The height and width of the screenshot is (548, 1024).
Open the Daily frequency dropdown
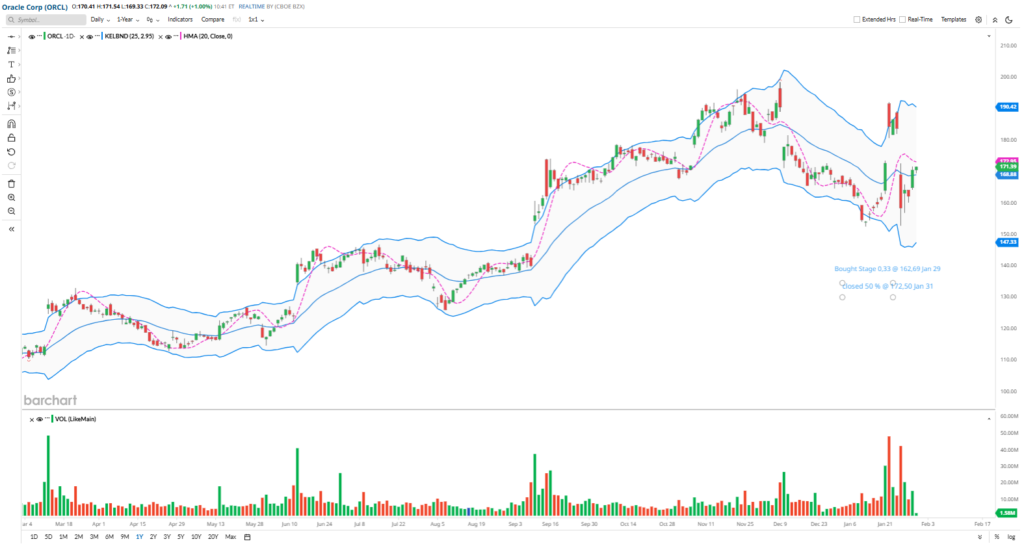pyautogui.click(x=101, y=19)
